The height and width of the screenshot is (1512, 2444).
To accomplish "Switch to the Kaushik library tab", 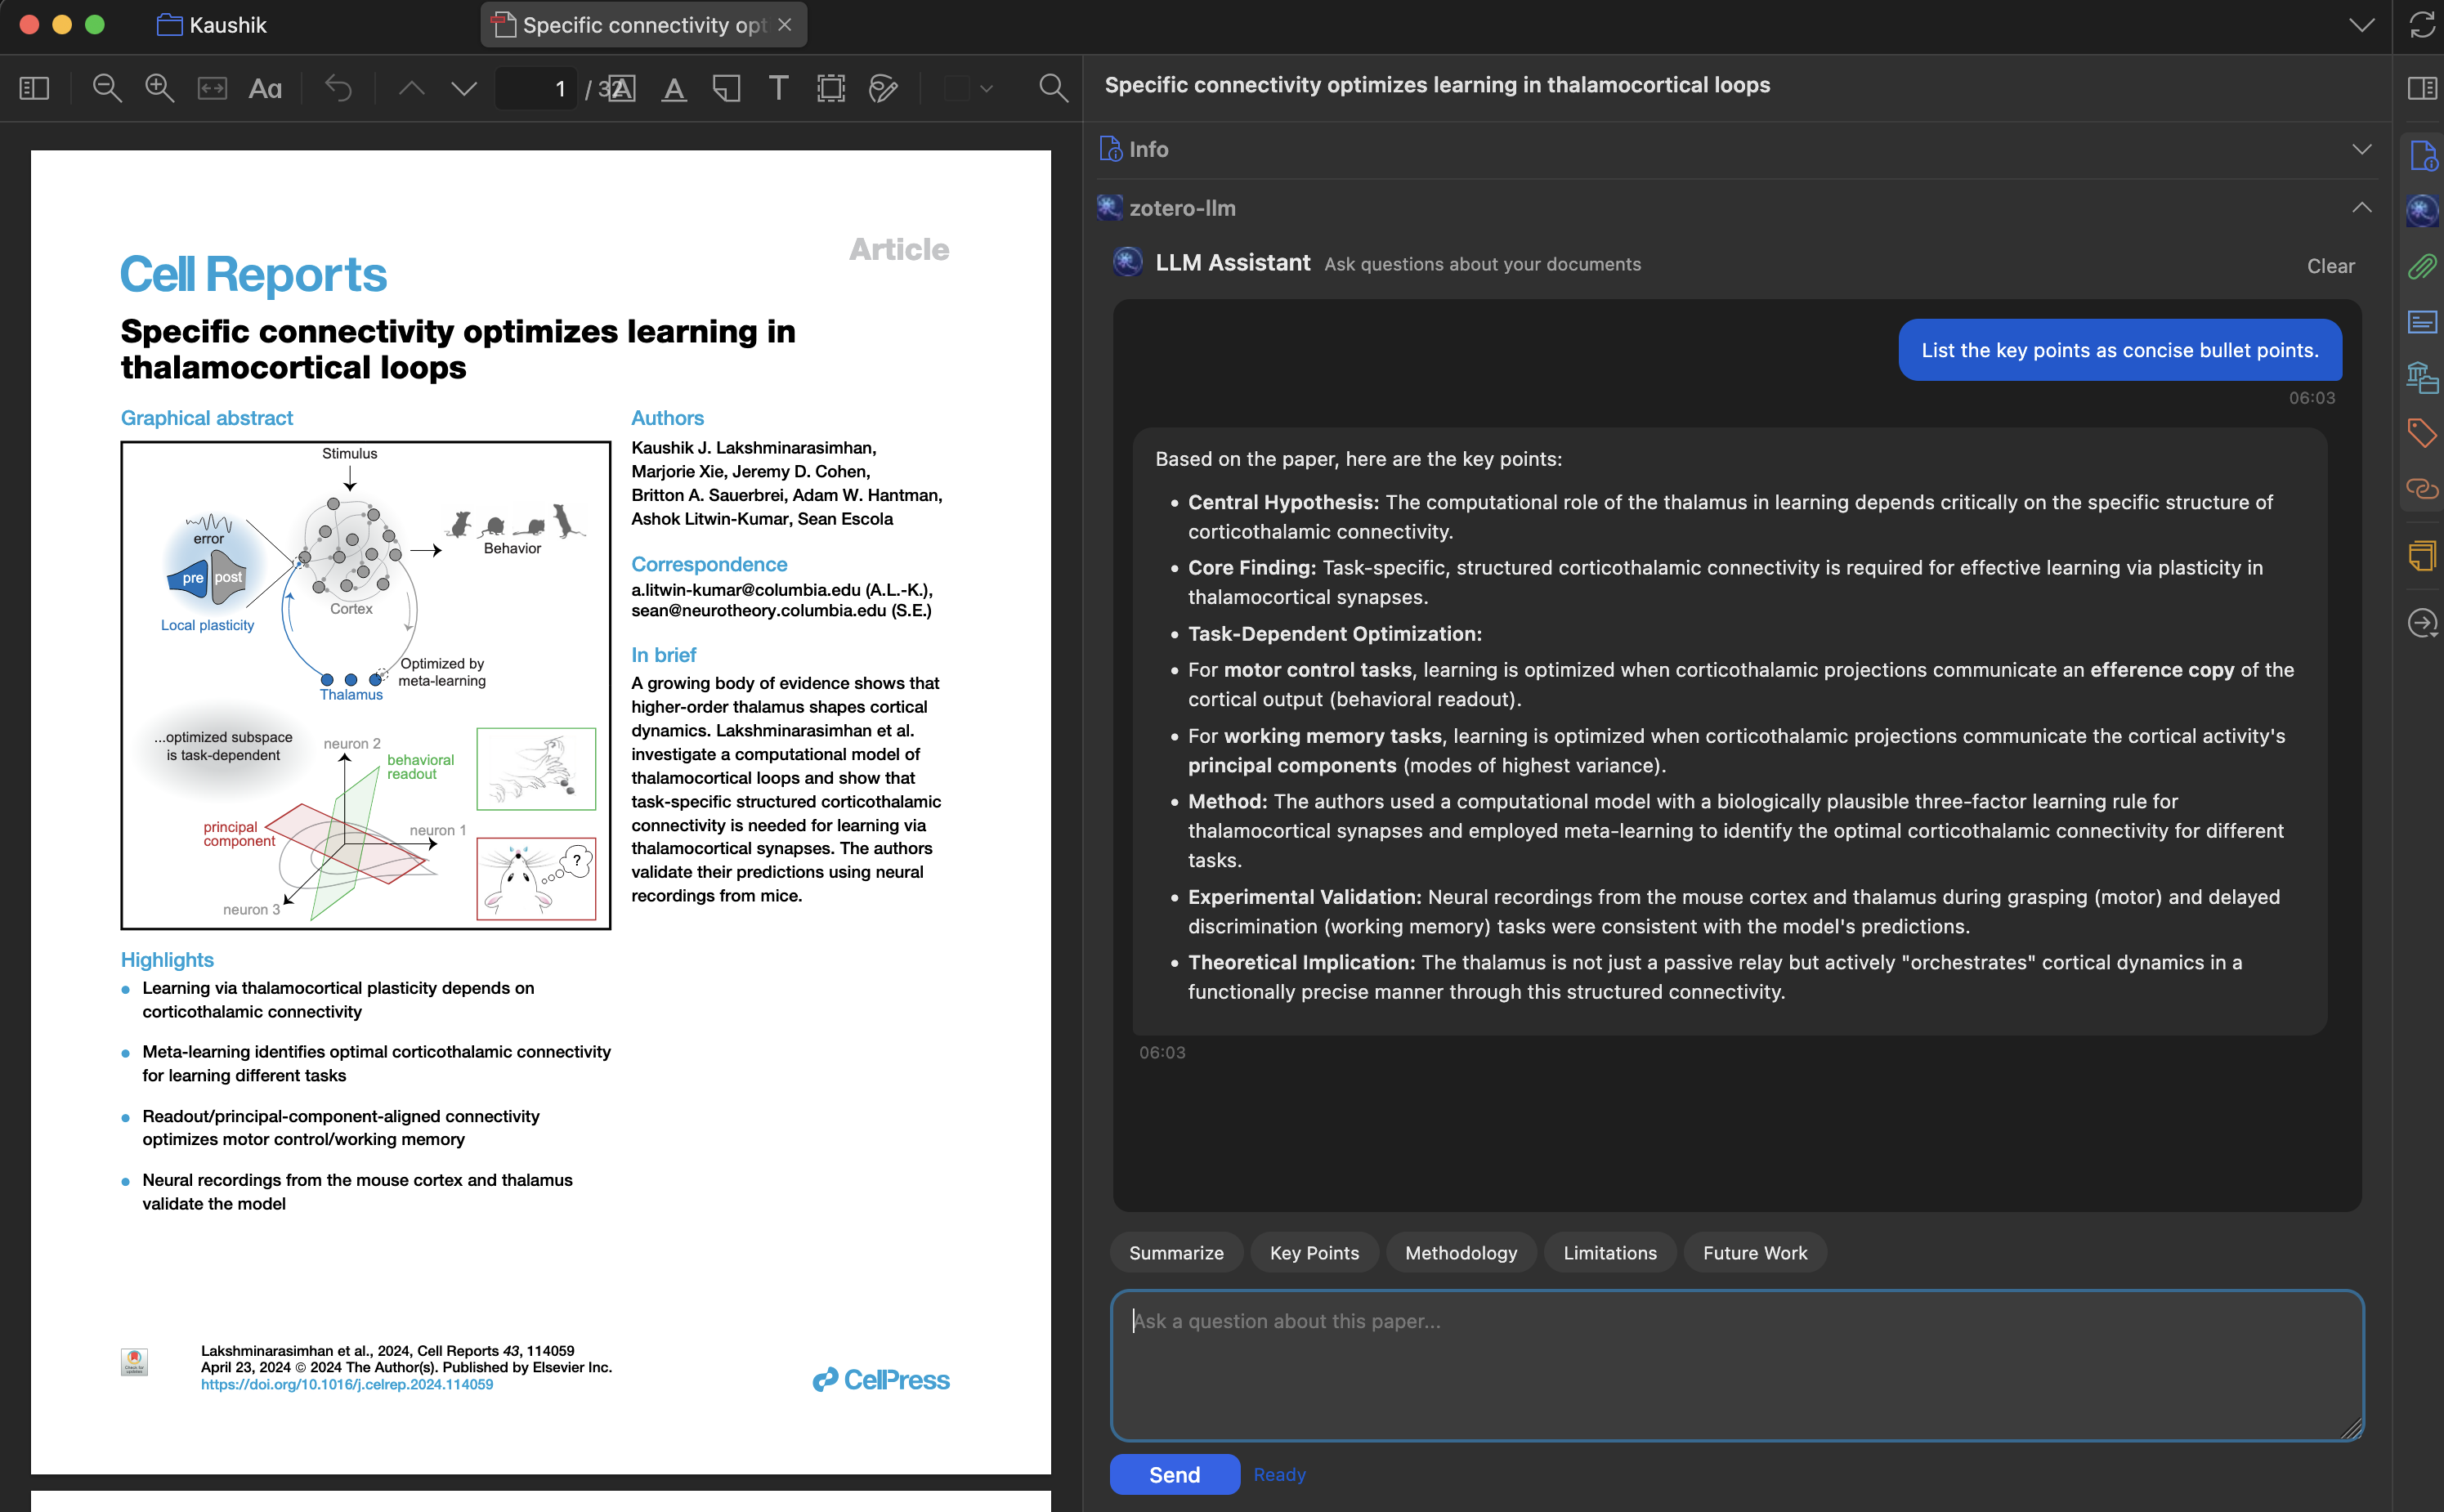I will 213,25.
